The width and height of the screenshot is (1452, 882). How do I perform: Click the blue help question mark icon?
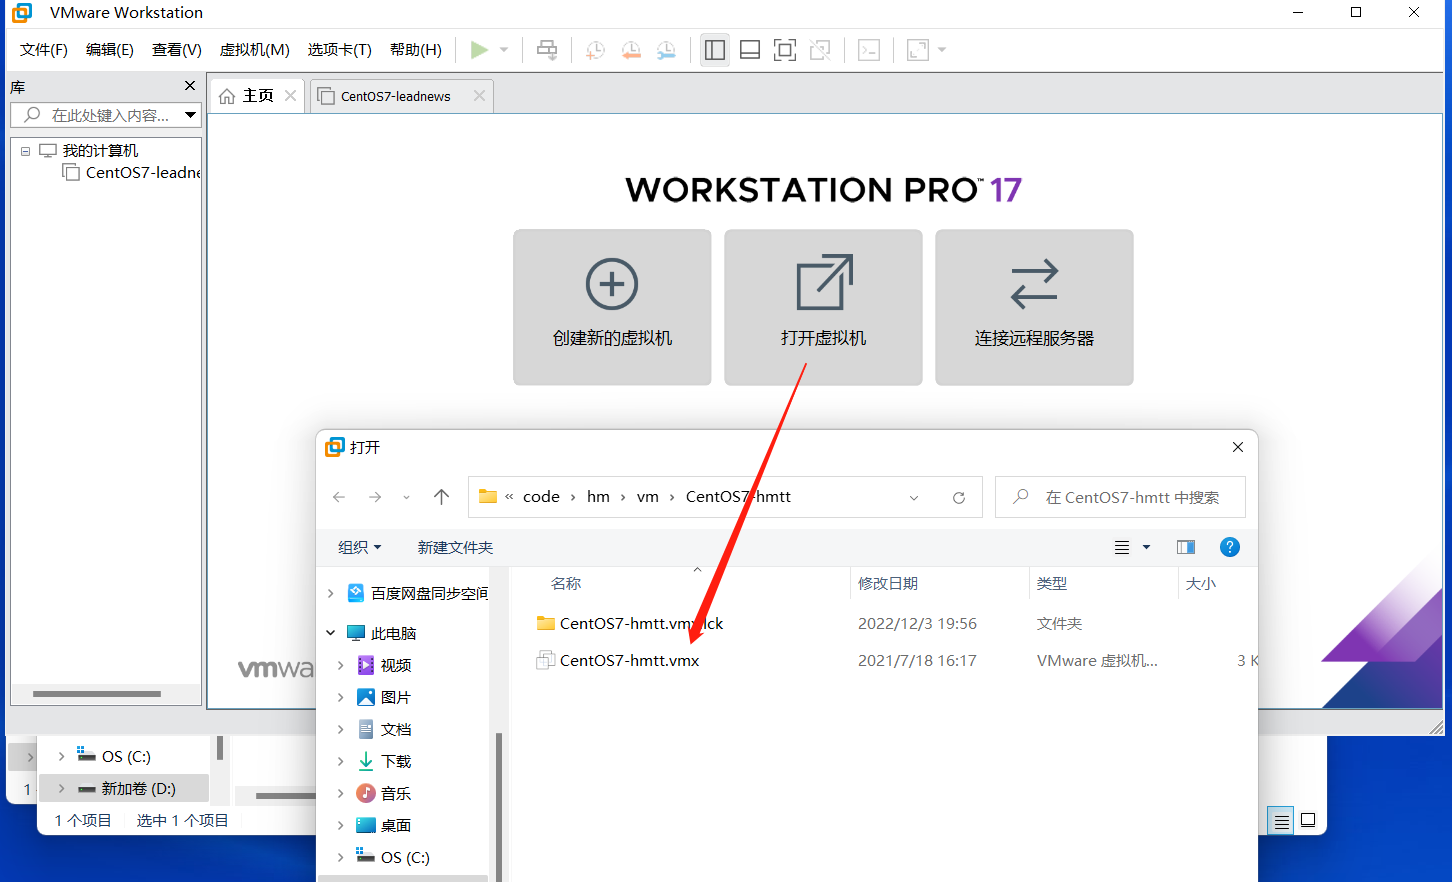[x=1230, y=547]
